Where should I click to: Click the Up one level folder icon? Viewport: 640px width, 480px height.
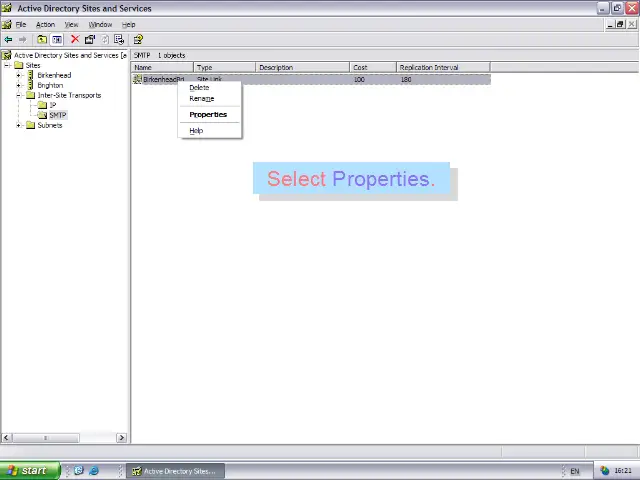[x=41, y=40]
